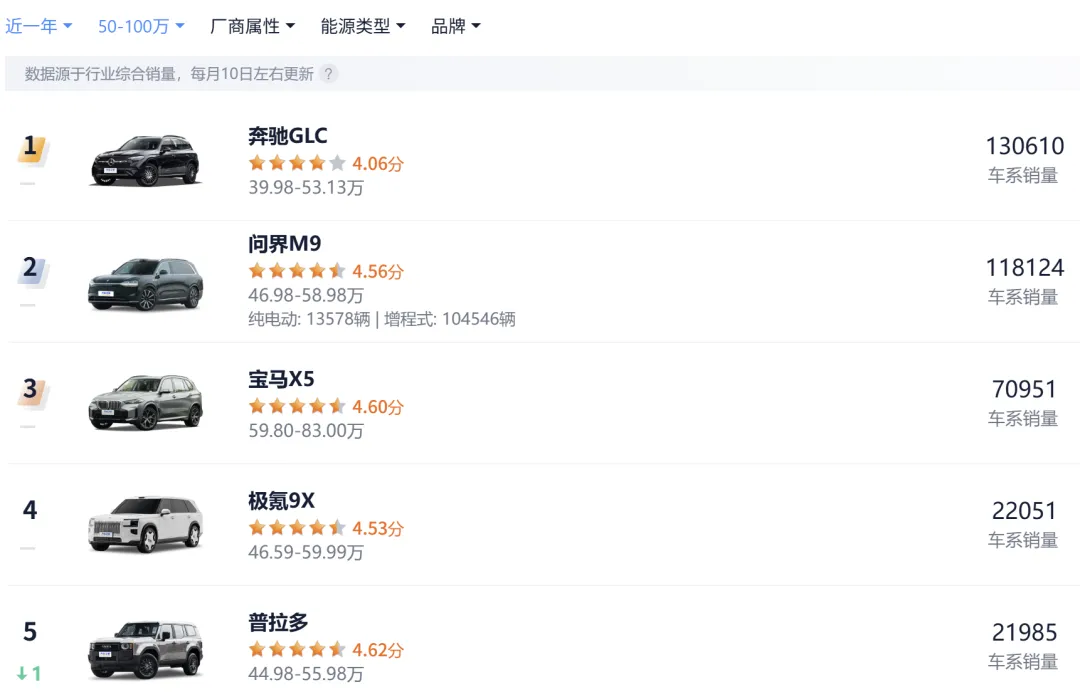The height and width of the screenshot is (692, 1080).
Task: Open the 品牌 brand filter dropdown
Action: click(455, 26)
